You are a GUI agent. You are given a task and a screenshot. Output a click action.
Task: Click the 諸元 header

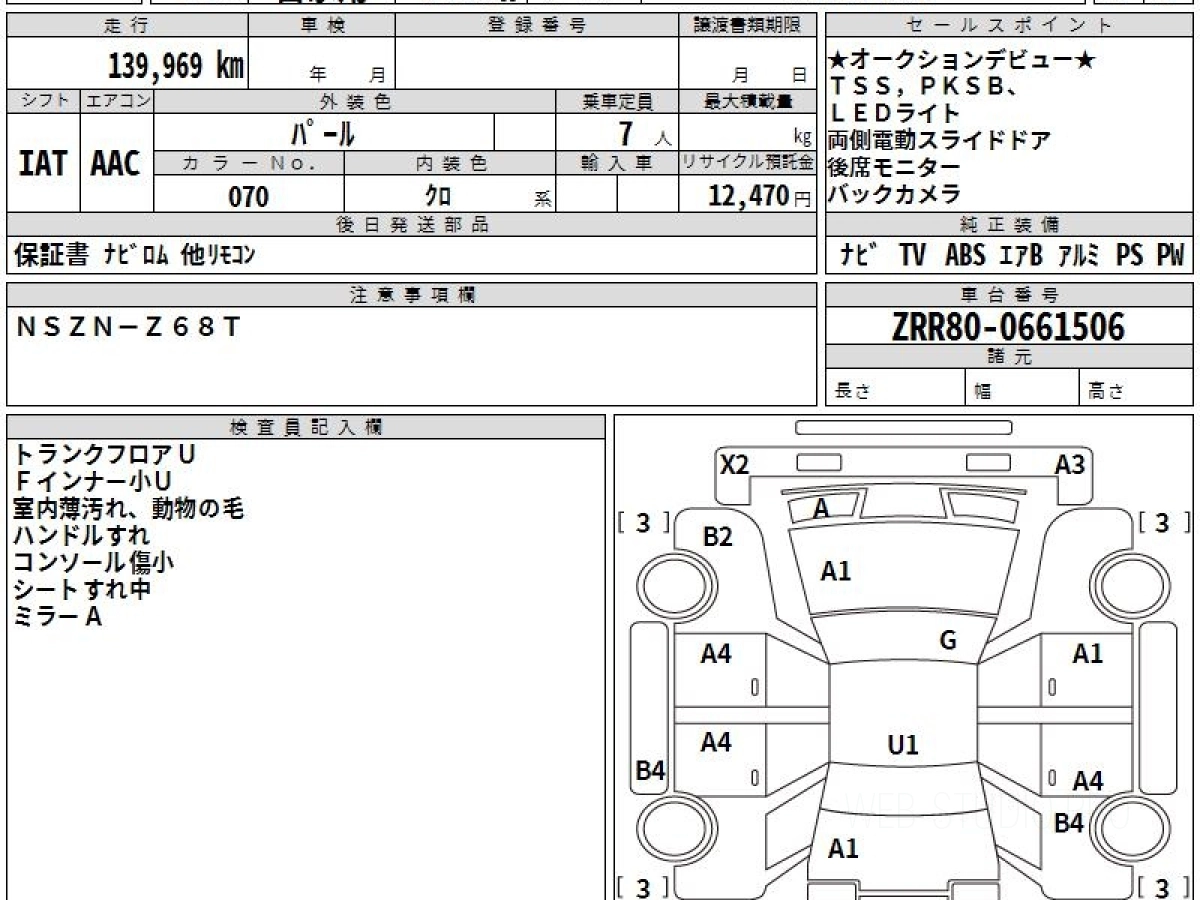[x=1009, y=356]
